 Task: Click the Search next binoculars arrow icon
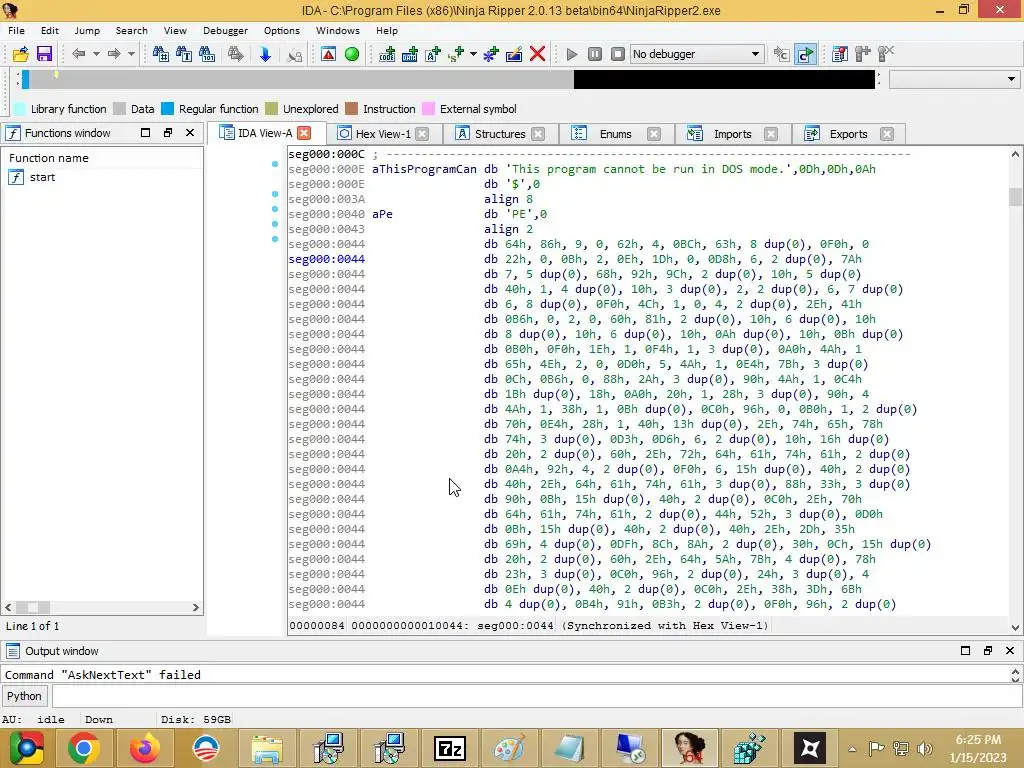coord(235,54)
